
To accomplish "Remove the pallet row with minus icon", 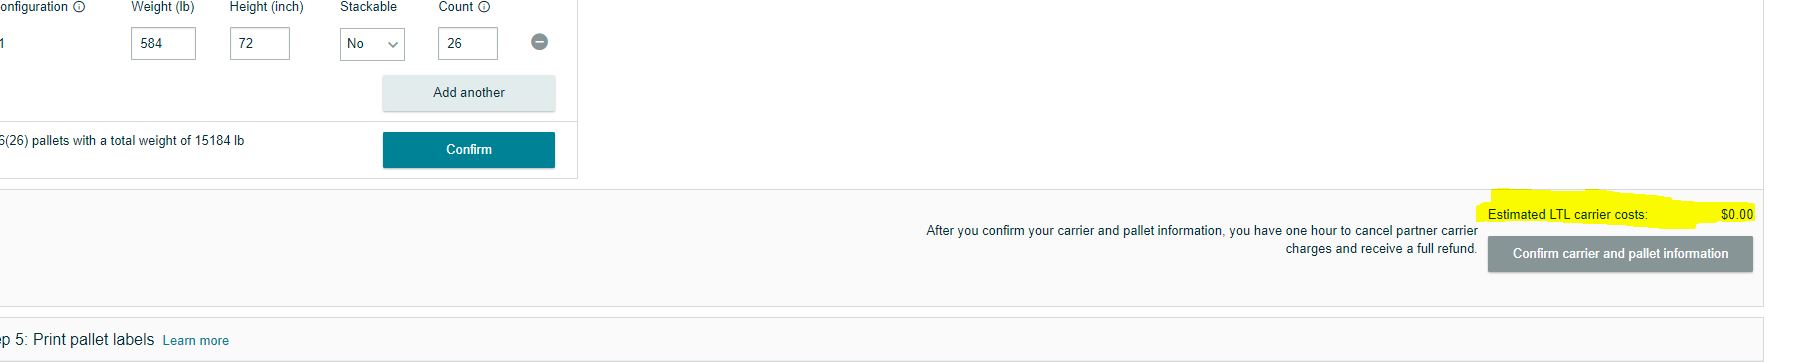I will click(539, 42).
